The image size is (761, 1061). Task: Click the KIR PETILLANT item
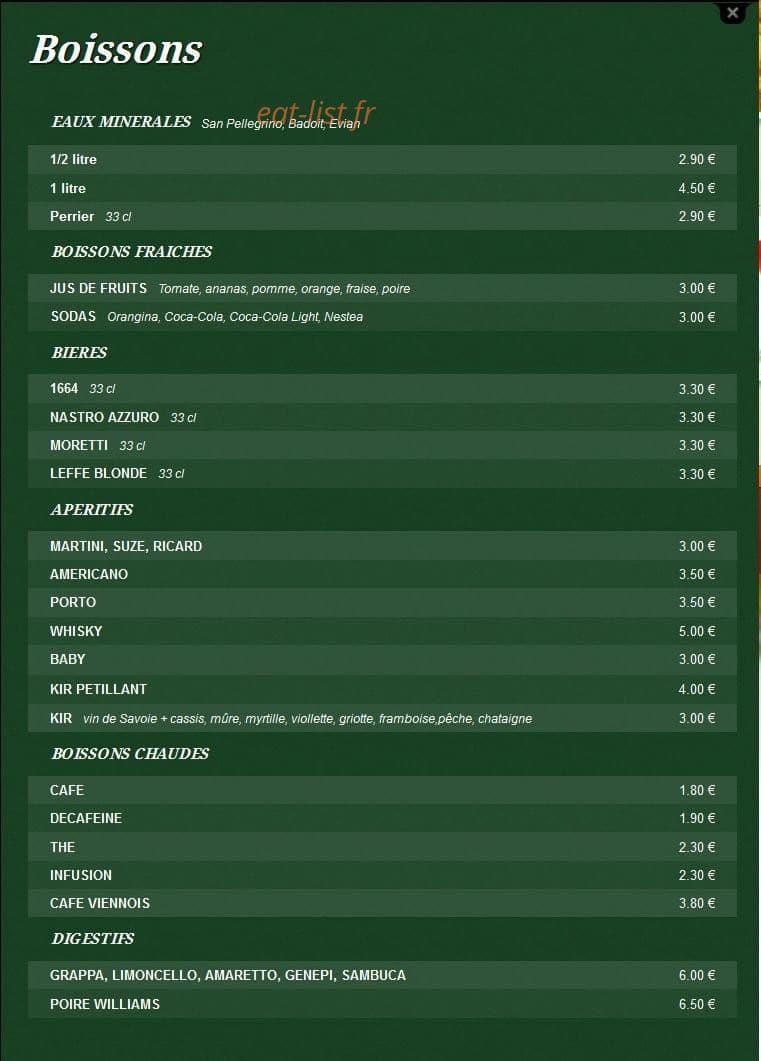point(382,689)
